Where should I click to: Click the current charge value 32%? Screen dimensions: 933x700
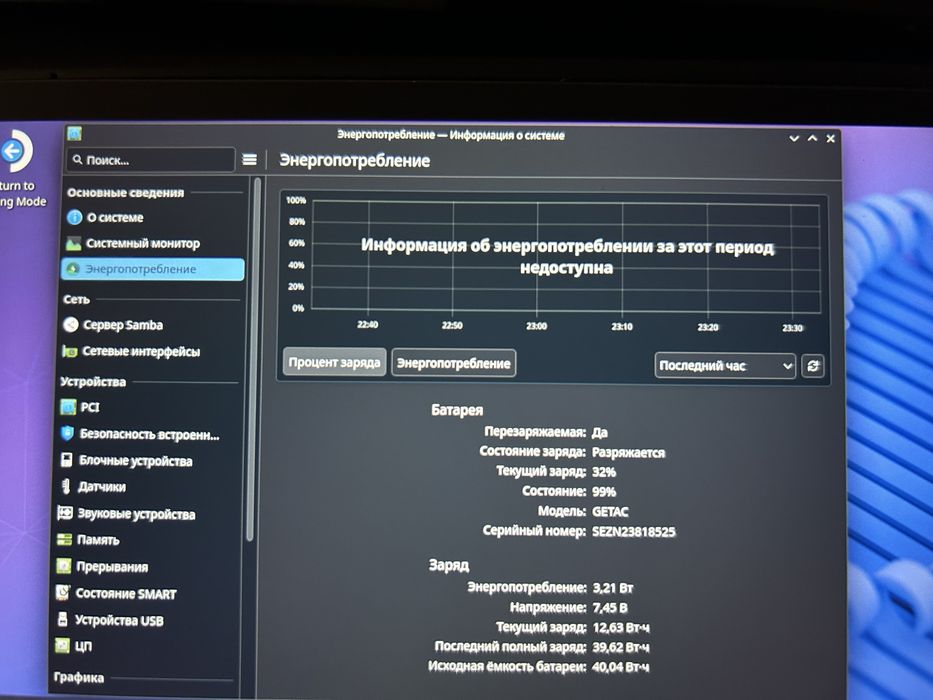pyautogui.click(x=604, y=471)
